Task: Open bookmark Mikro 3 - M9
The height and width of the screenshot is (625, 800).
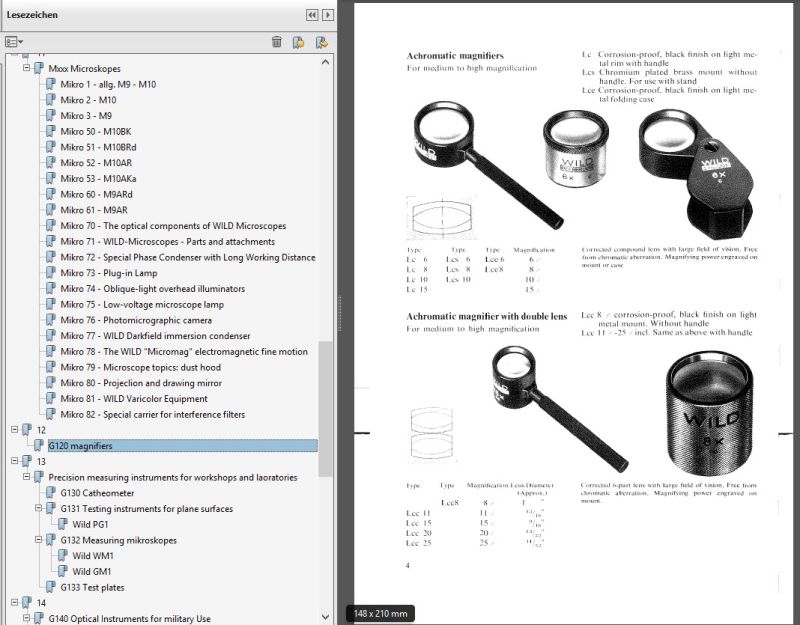Action: point(86,116)
